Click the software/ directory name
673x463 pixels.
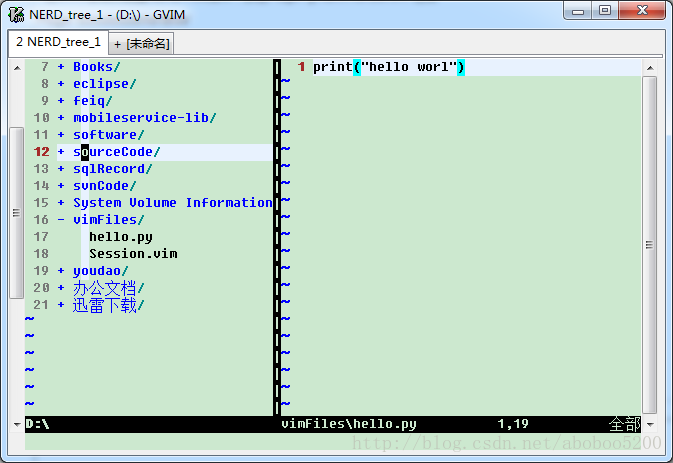coord(109,135)
